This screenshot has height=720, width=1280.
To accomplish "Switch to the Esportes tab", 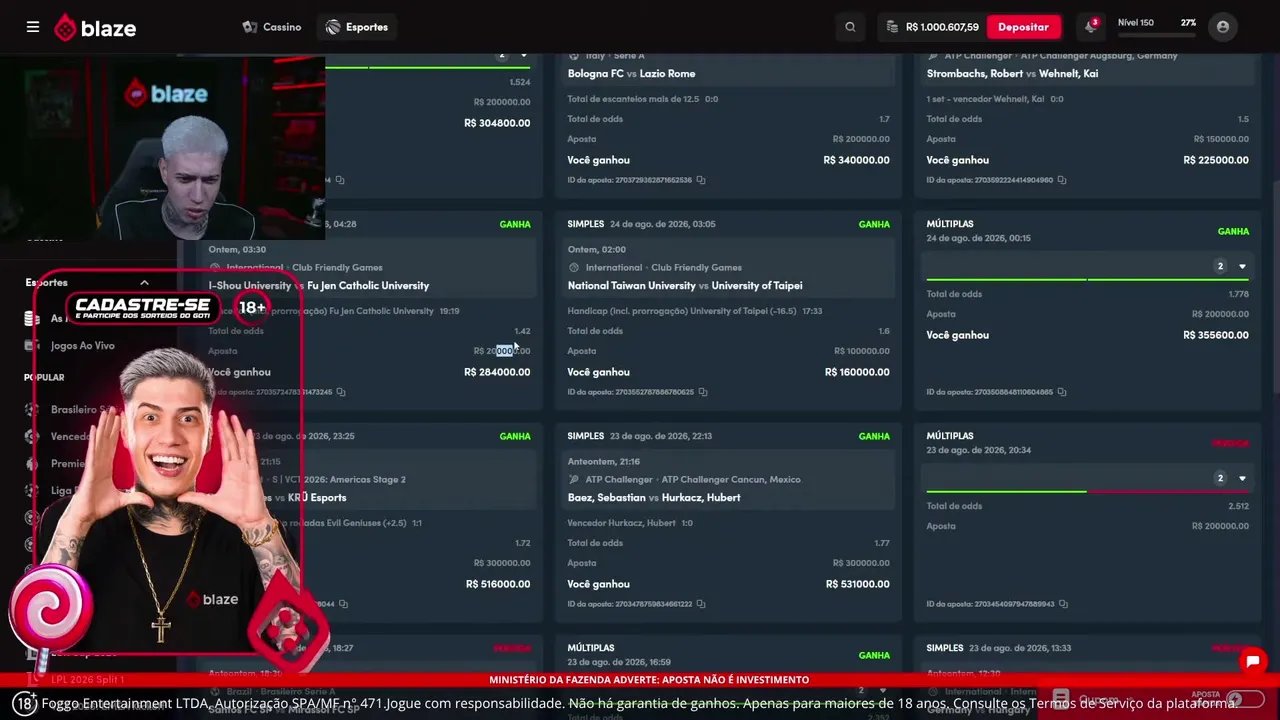I will [357, 27].
